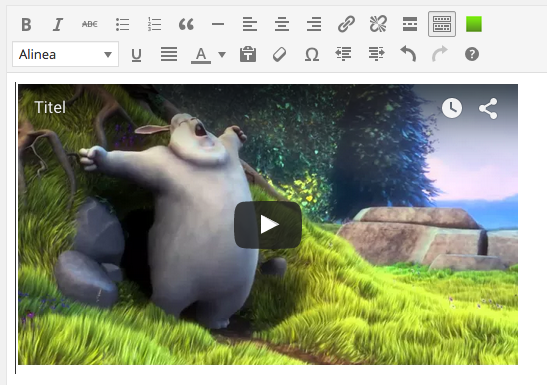547x385 pixels.
Task: Insert Read More tag
Action: point(410,24)
